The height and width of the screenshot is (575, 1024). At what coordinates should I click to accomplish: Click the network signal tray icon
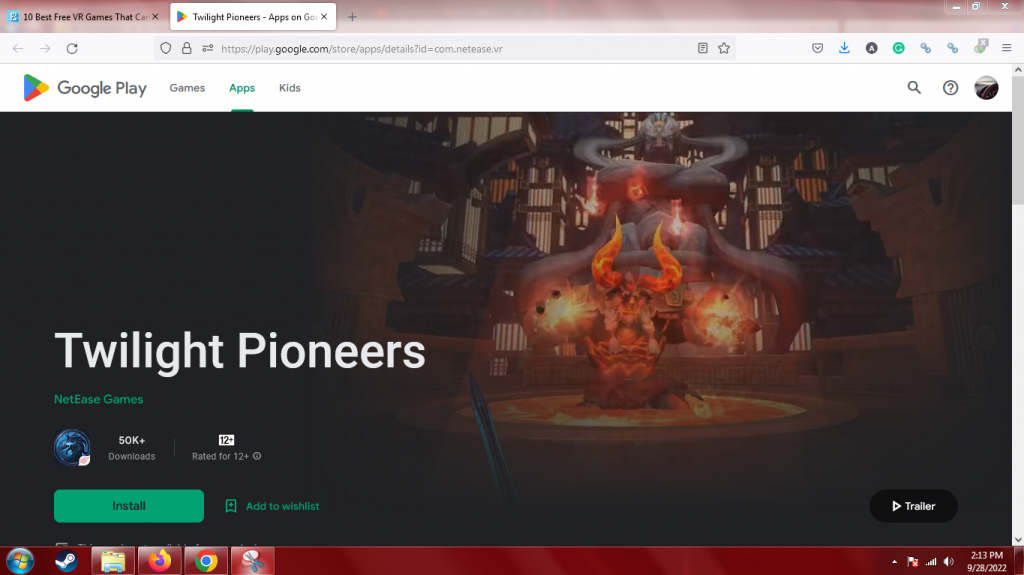click(931, 562)
